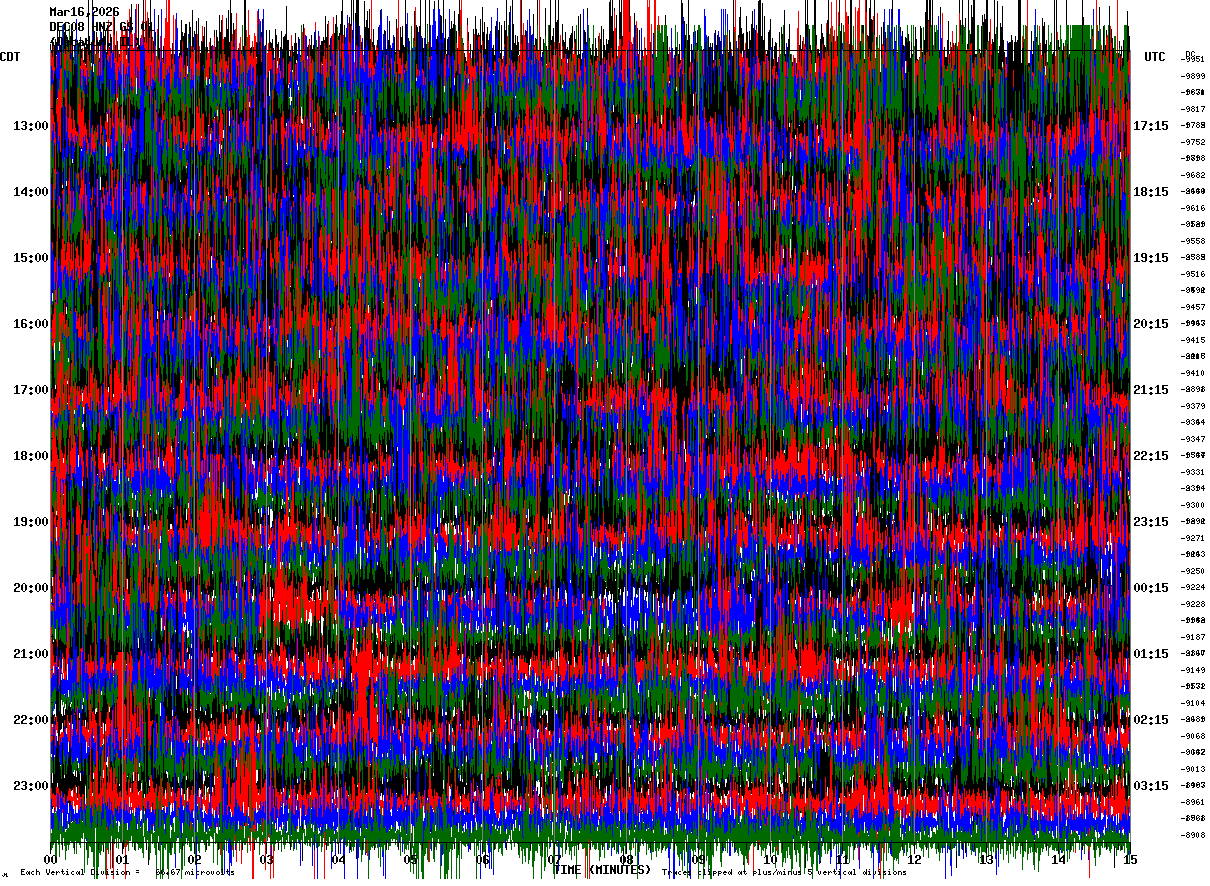1210x886 pixels.
Task: Click the TIME (MINUTES) axis title
Action: click(x=602, y=870)
